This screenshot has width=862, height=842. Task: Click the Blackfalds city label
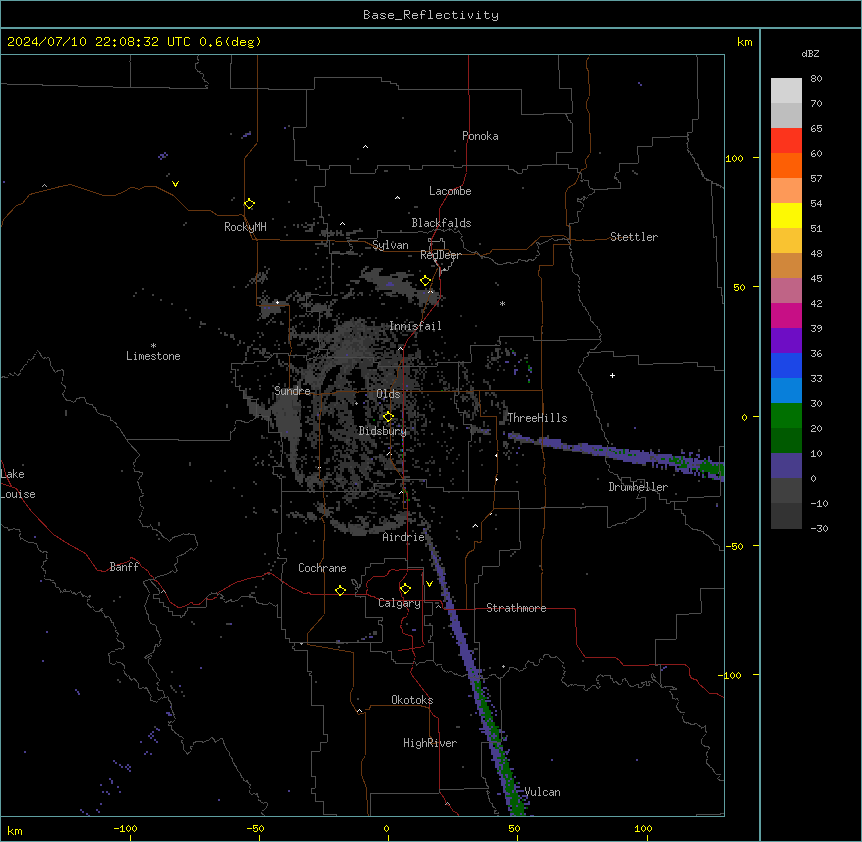tap(441, 223)
